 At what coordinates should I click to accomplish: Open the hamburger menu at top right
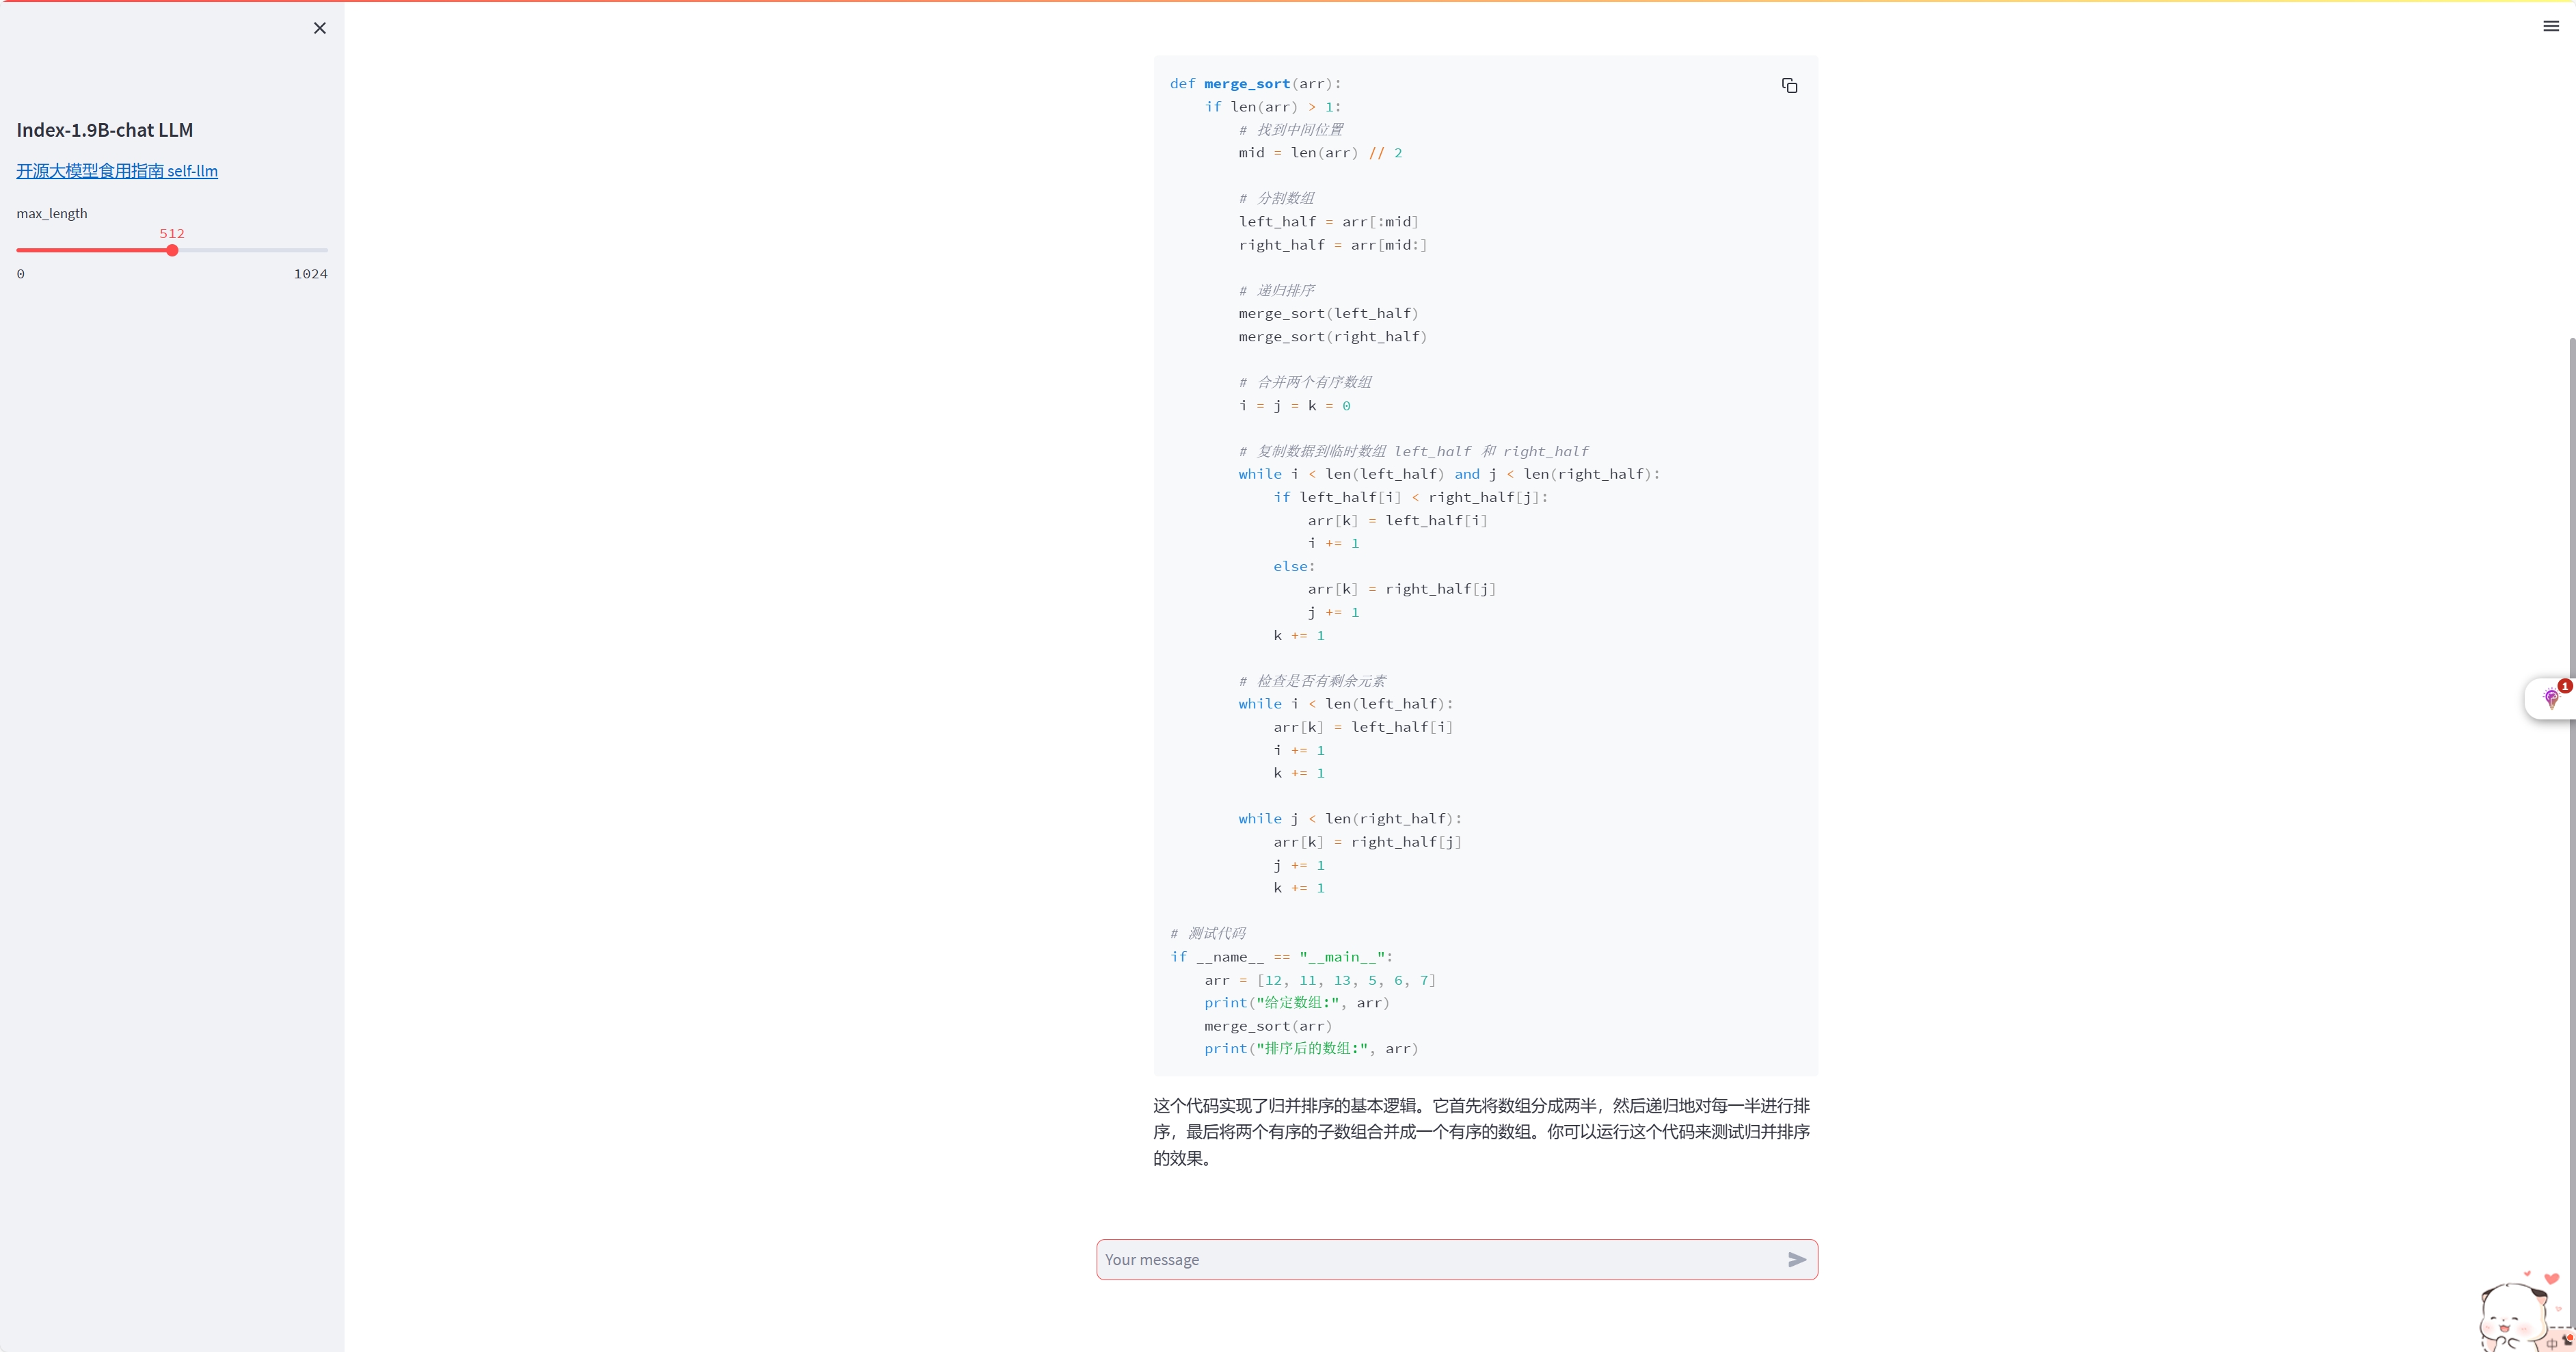coord(2551,27)
